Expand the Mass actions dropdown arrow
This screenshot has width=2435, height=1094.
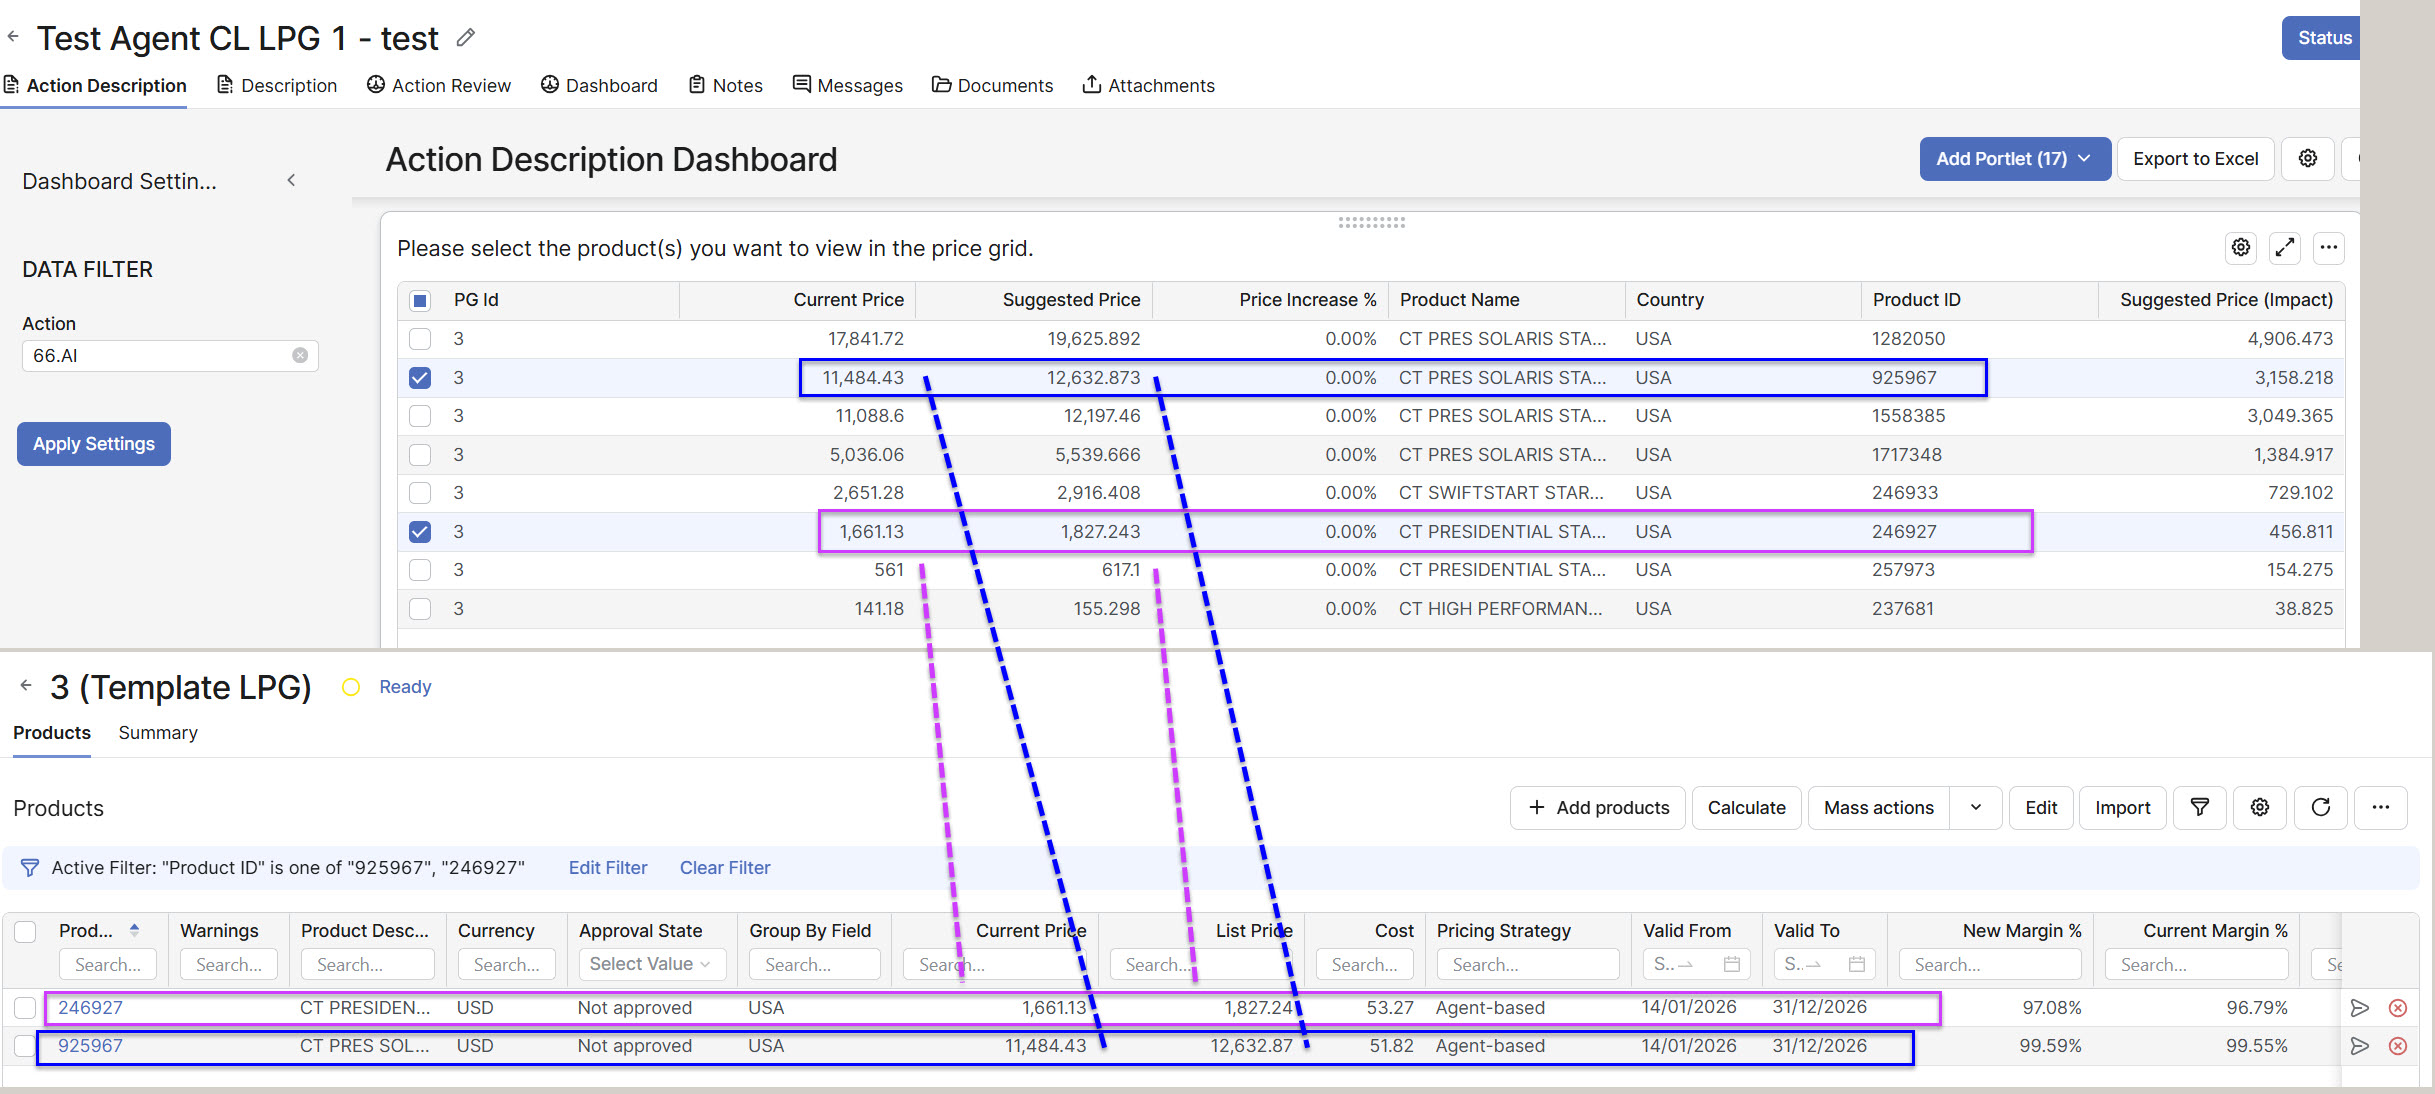pyautogui.click(x=1975, y=808)
